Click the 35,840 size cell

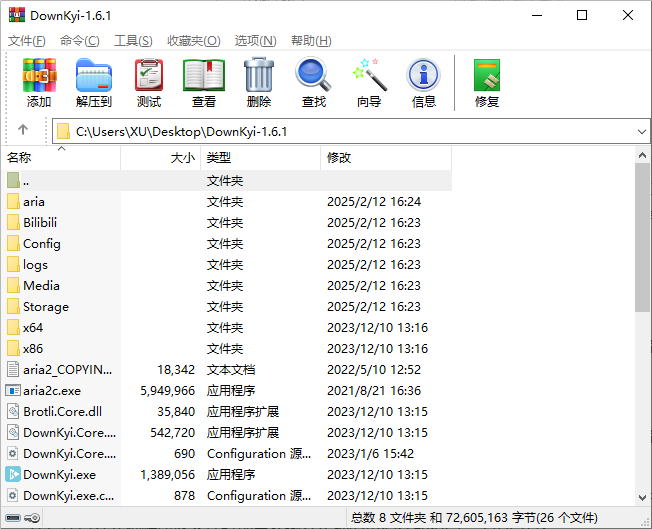pos(176,411)
